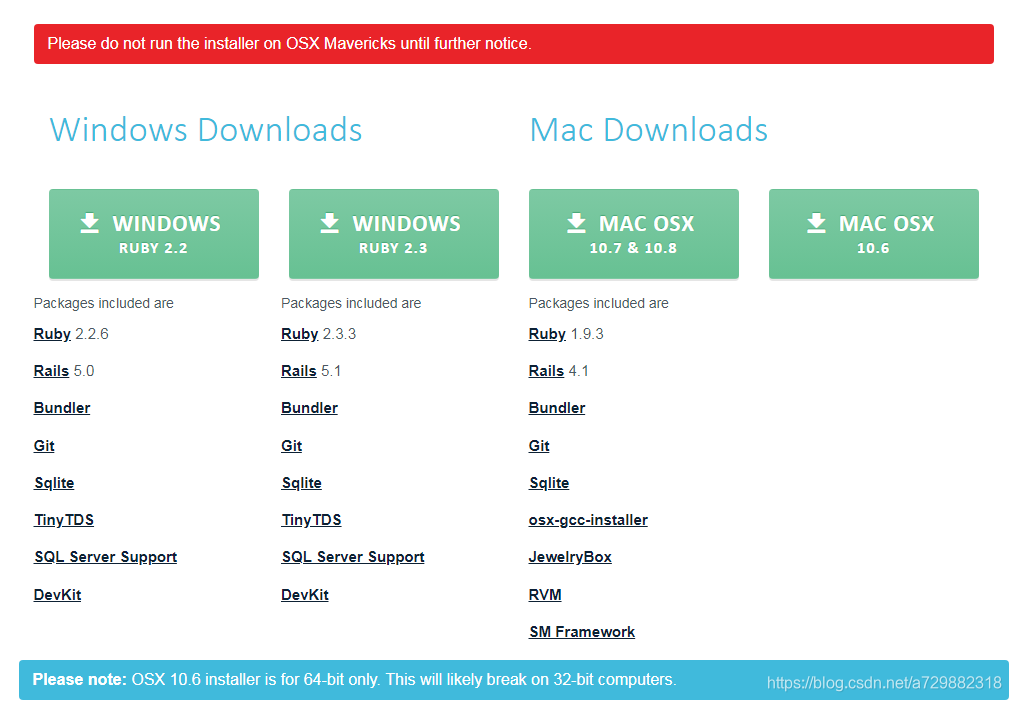Click download arrow icon on Windows Ruby 2.2
This screenshot has height=702, width=1012.
click(x=90, y=223)
